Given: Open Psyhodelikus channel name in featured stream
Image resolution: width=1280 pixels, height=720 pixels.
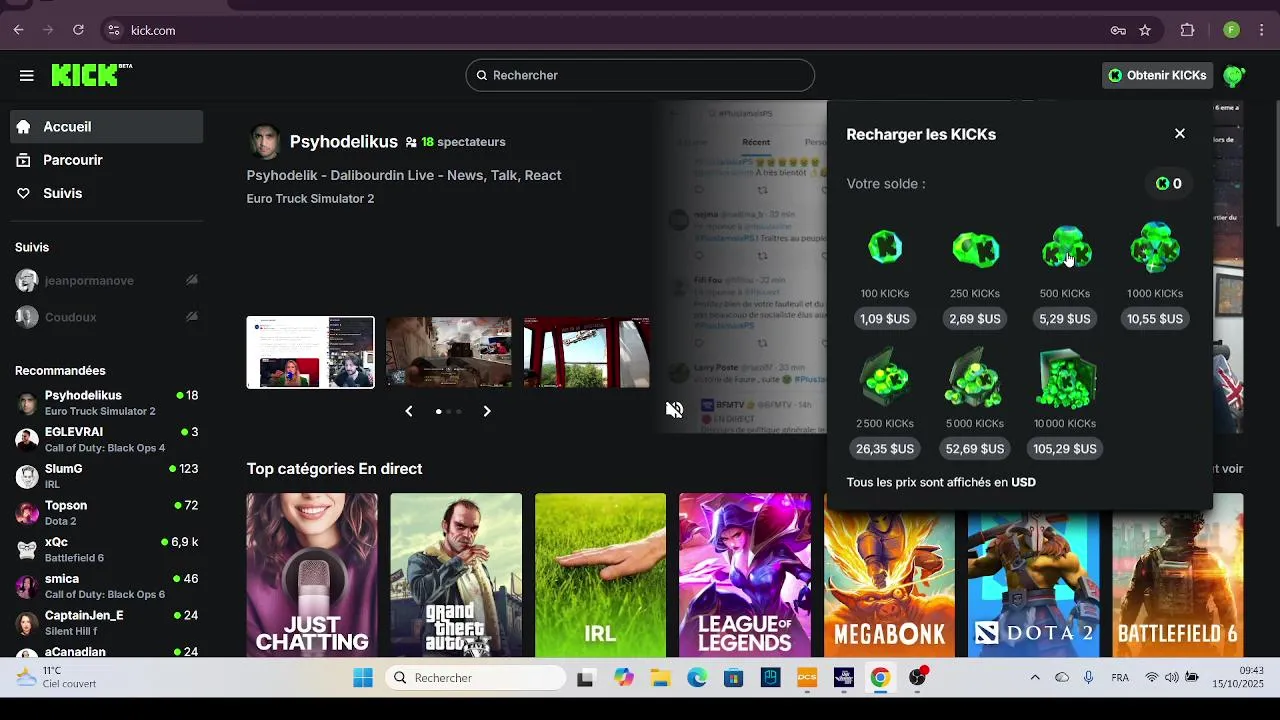Looking at the screenshot, I should tap(344, 142).
